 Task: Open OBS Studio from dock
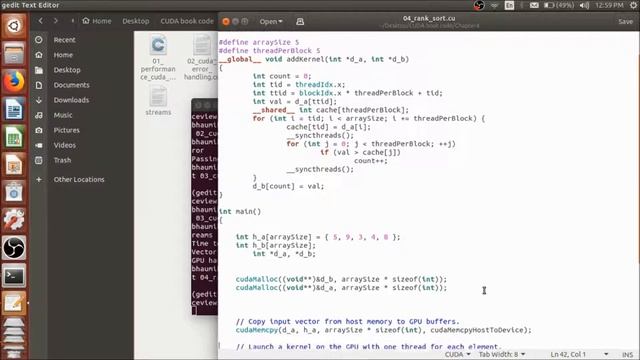13,248
